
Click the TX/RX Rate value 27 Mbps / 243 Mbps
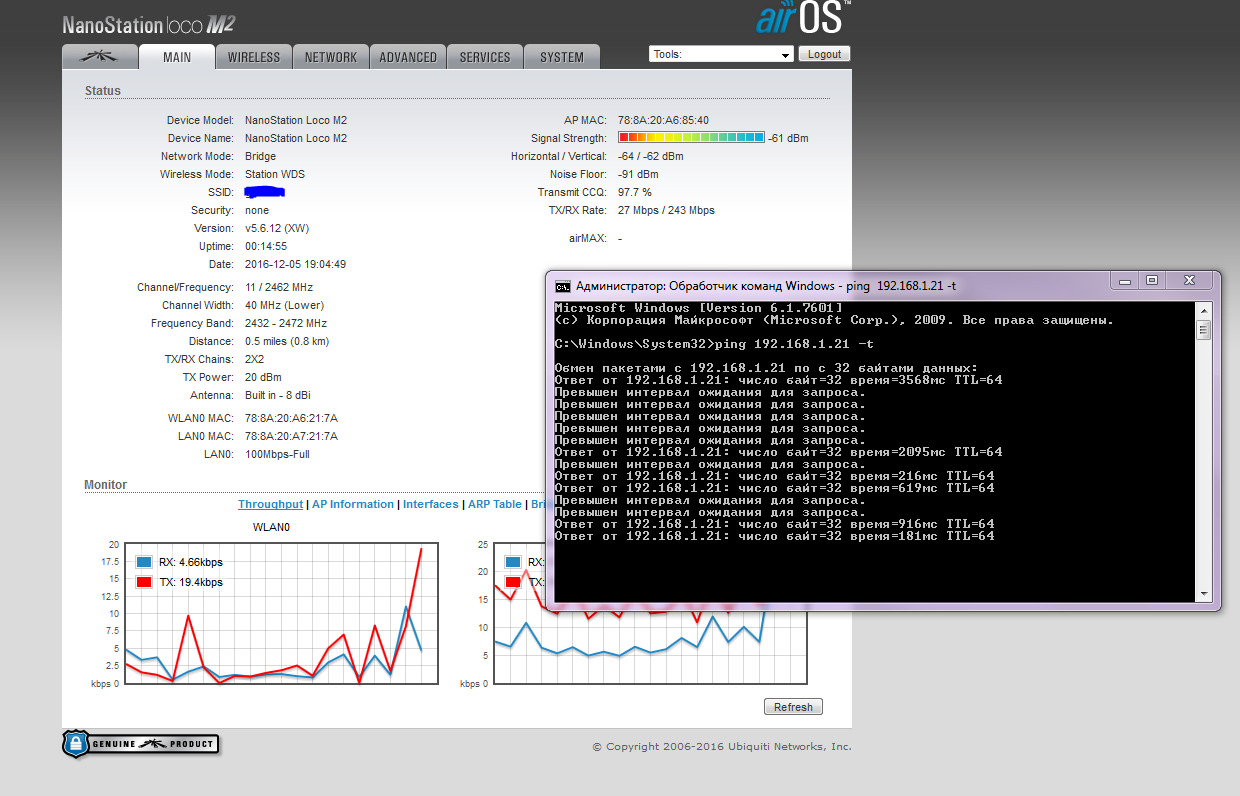click(x=666, y=210)
